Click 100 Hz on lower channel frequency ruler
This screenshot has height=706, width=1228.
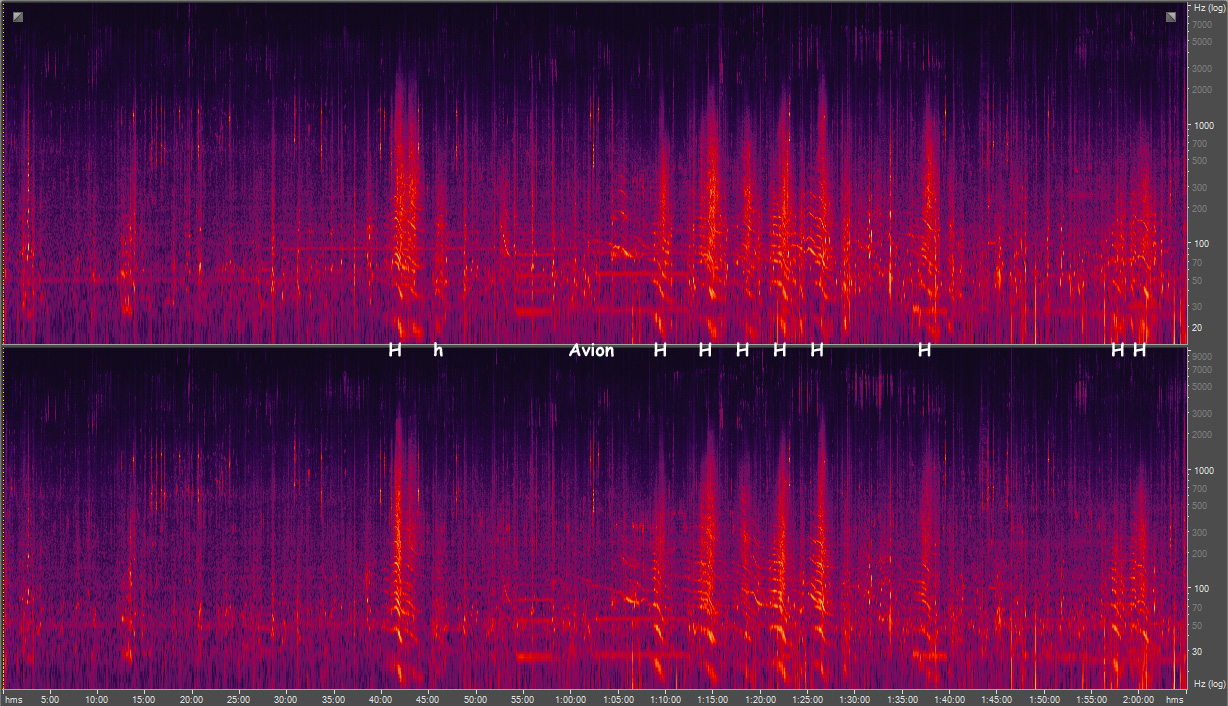click(1198, 589)
